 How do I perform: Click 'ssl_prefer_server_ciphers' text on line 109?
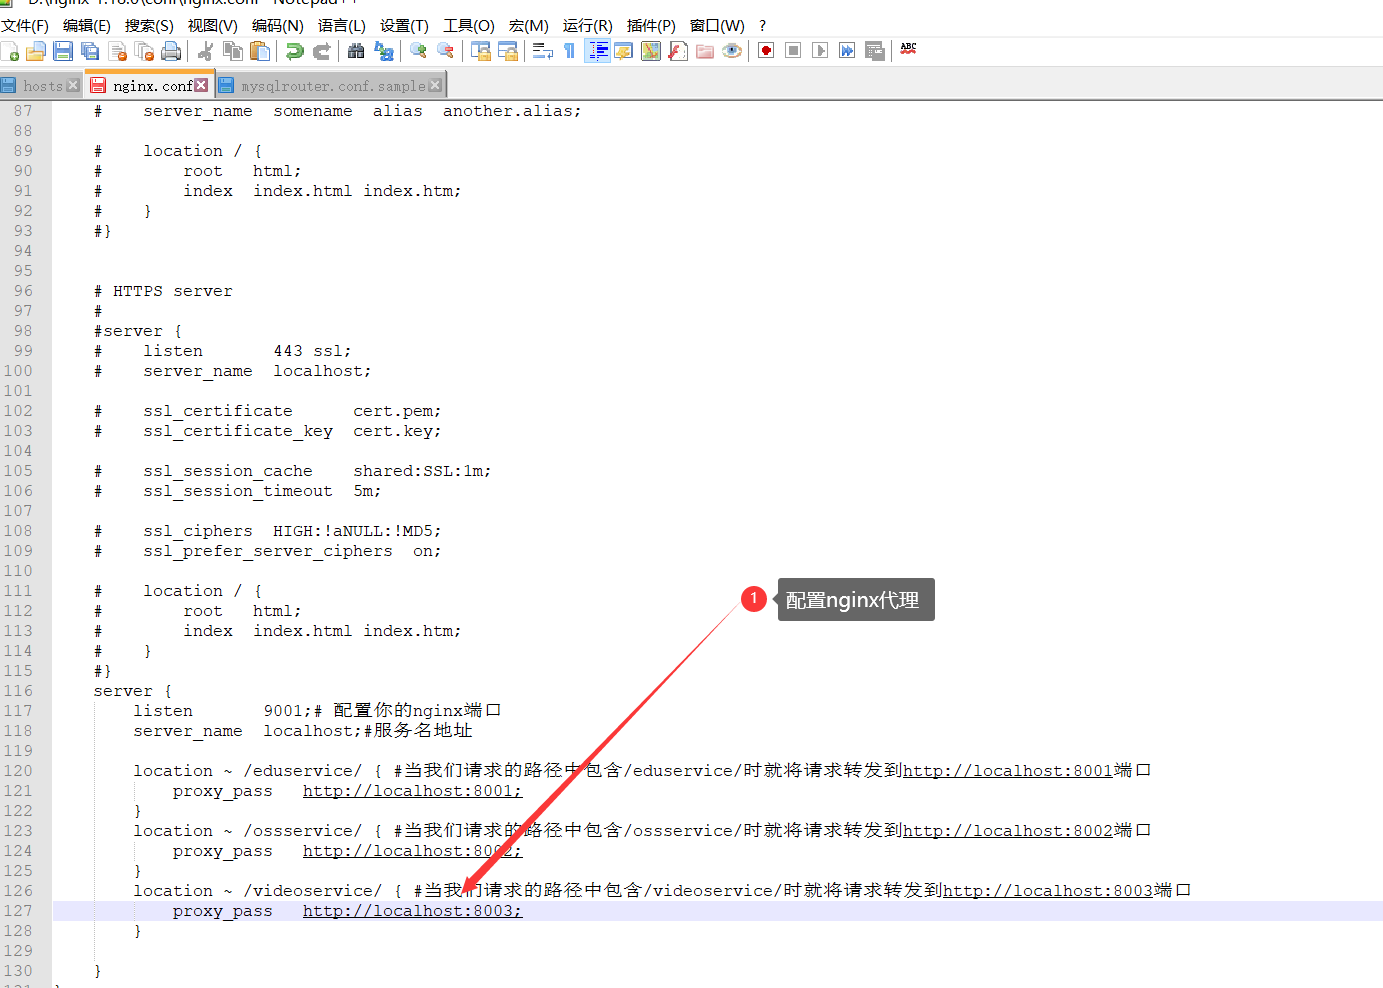[268, 551]
